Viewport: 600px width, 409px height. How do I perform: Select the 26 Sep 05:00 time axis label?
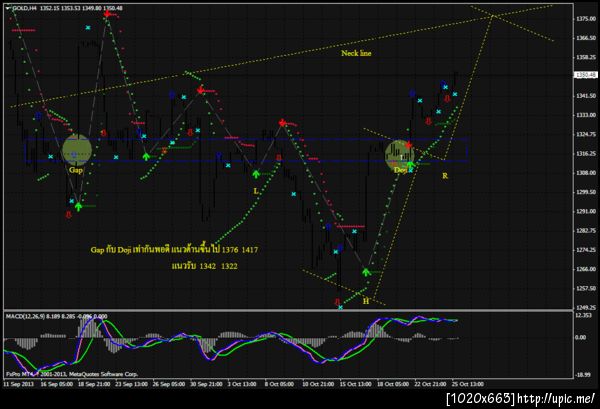click(x=169, y=384)
